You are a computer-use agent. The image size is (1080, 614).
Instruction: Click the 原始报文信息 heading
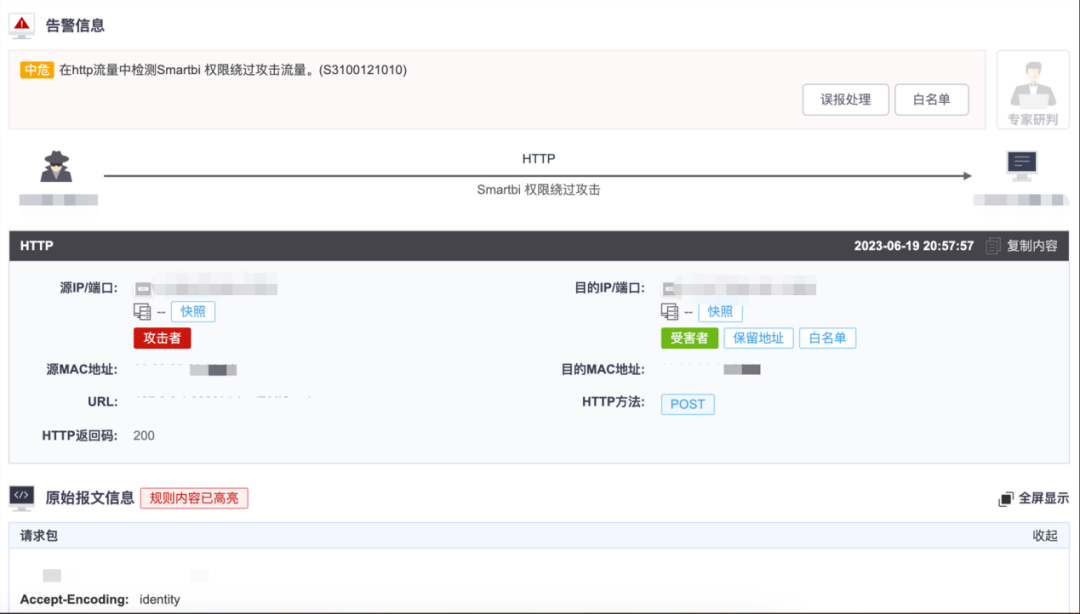90,498
